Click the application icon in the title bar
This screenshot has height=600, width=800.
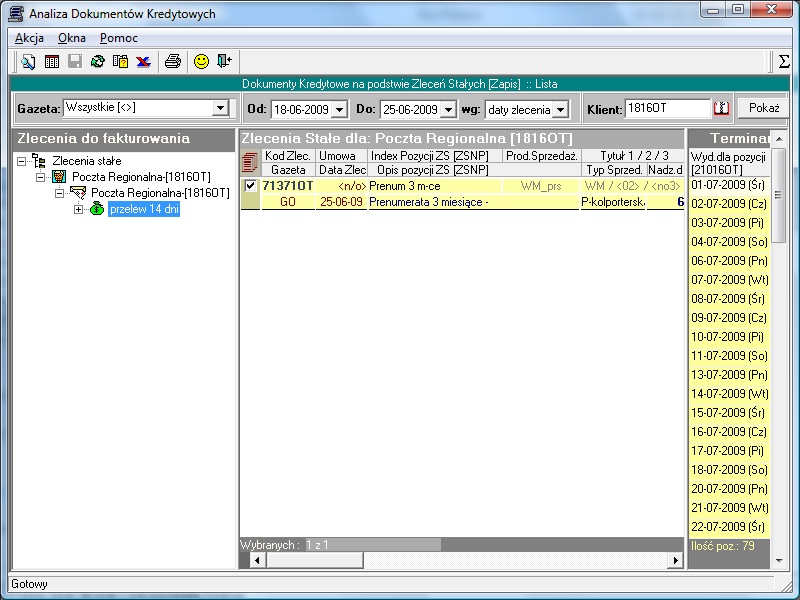[x=16, y=13]
